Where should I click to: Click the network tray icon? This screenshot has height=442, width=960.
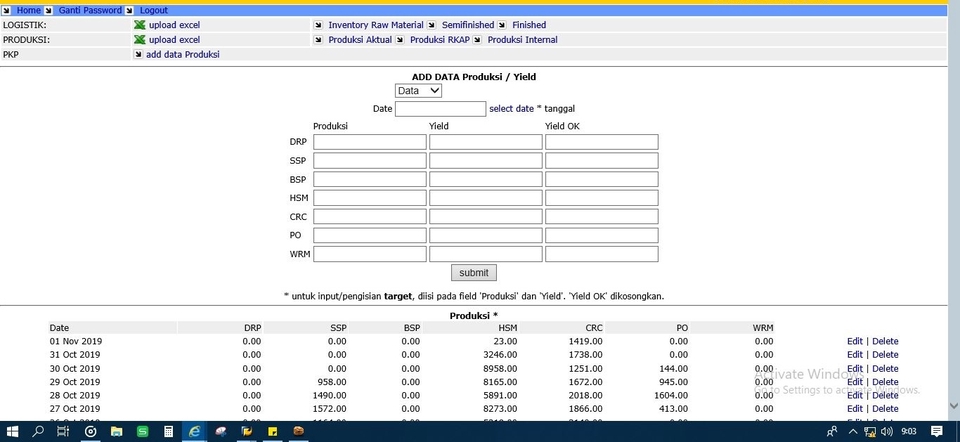[x=869, y=432]
